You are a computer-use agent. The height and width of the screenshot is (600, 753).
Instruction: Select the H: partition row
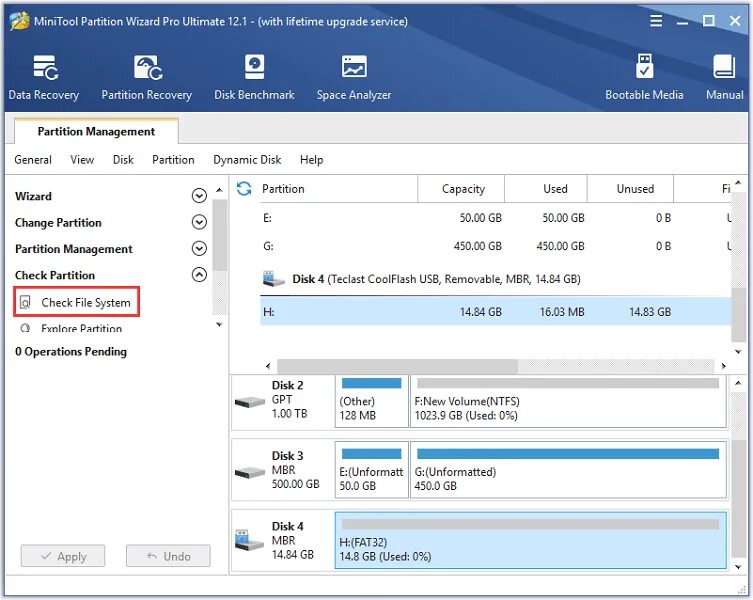[496, 312]
